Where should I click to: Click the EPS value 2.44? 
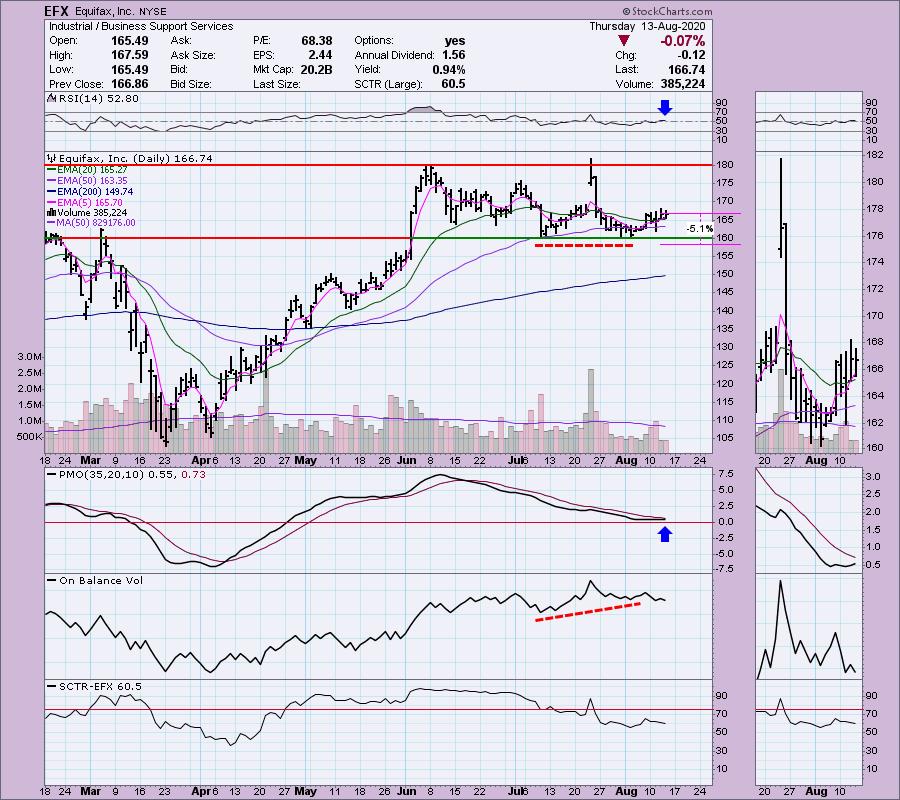pyautogui.click(x=320, y=55)
